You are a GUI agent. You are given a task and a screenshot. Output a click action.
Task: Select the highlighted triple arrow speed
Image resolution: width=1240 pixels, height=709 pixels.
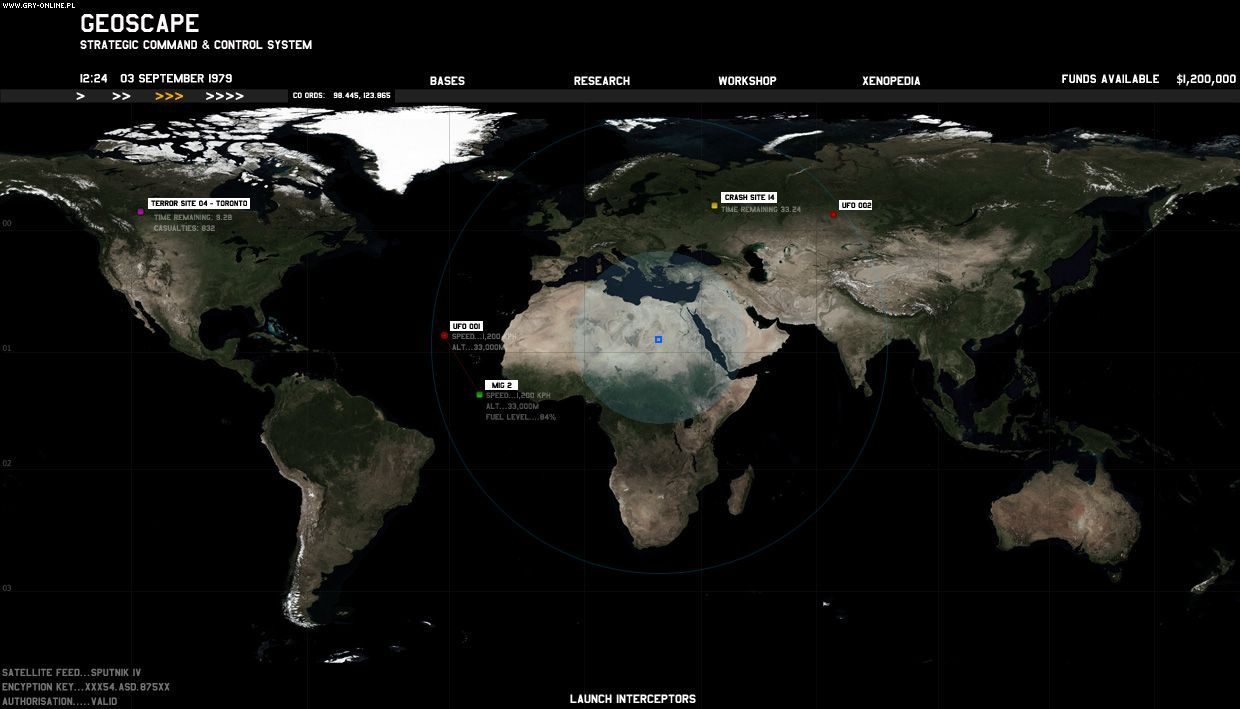[169, 96]
